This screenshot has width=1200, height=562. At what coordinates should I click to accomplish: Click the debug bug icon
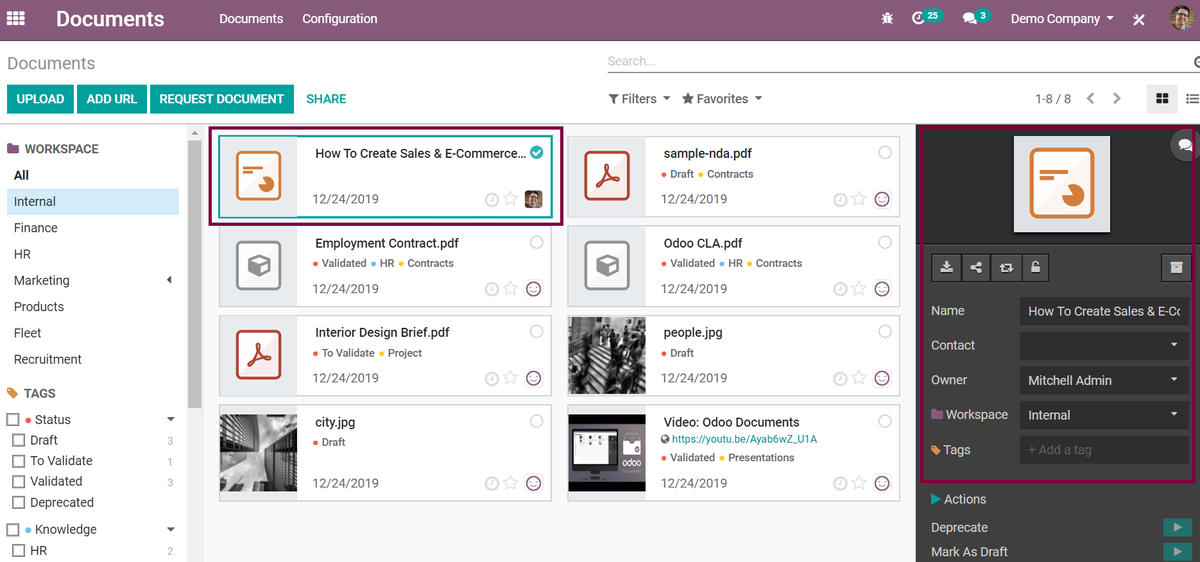pos(887,19)
